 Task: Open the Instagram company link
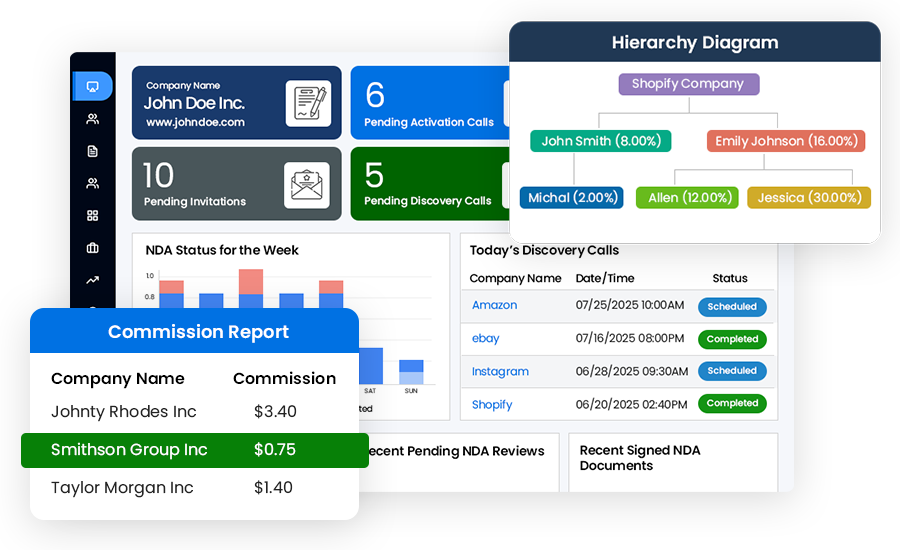point(500,371)
